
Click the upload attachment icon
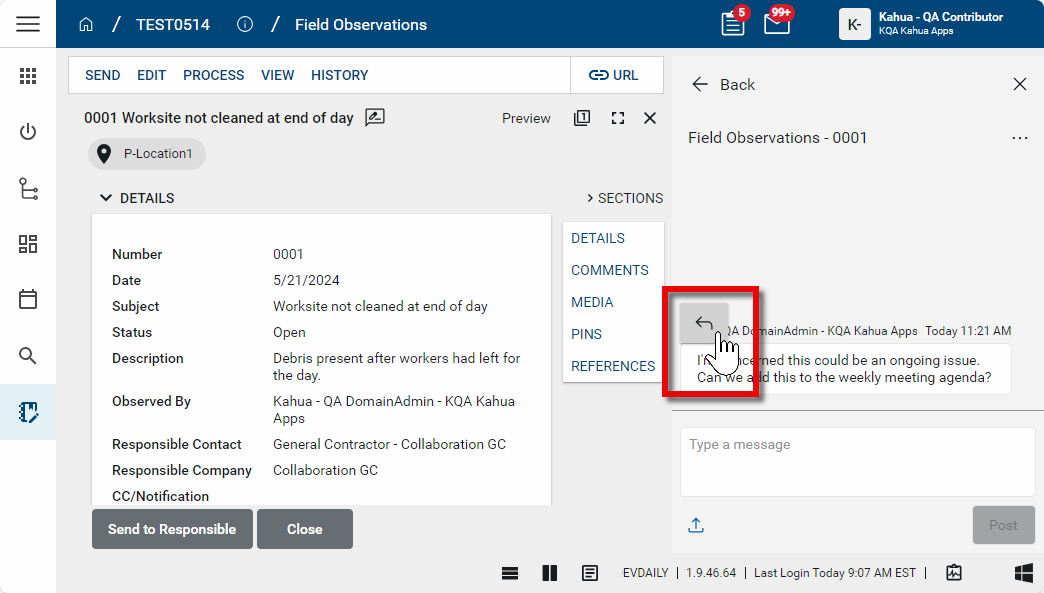tap(697, 525)
